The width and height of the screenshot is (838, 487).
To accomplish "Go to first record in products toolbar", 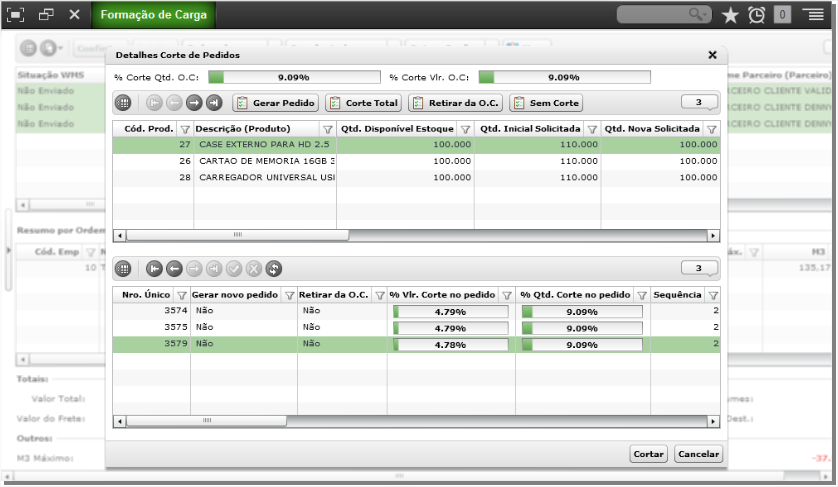I will point(154,103).
